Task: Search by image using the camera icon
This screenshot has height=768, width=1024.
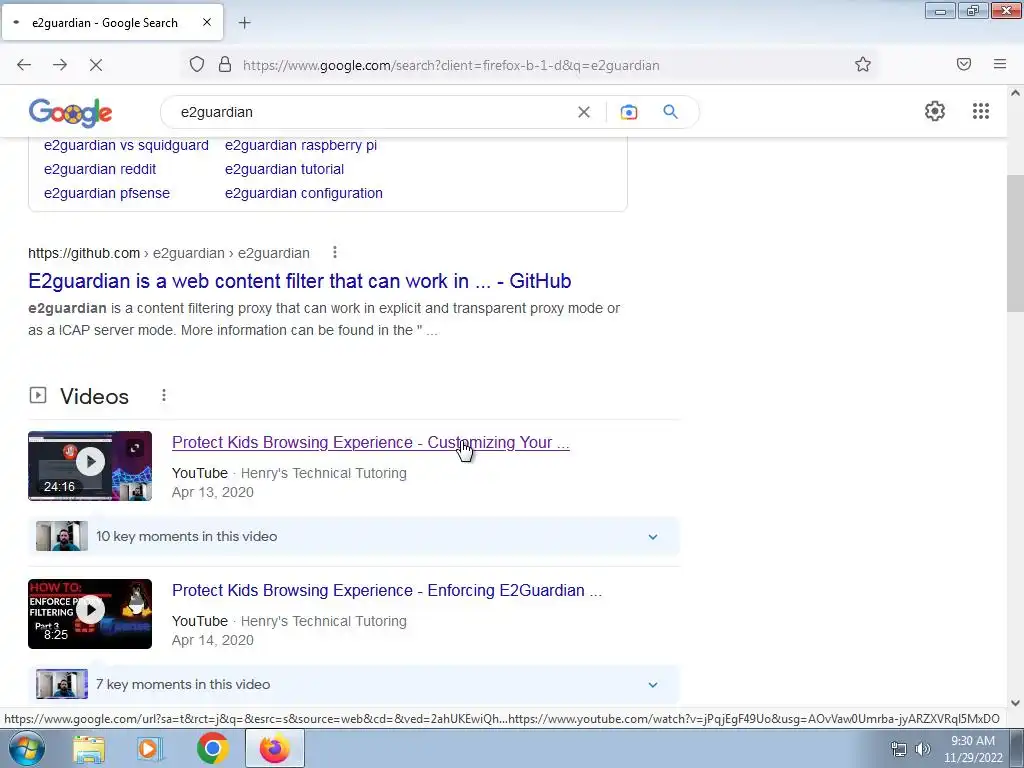Action: coord(629,112)
